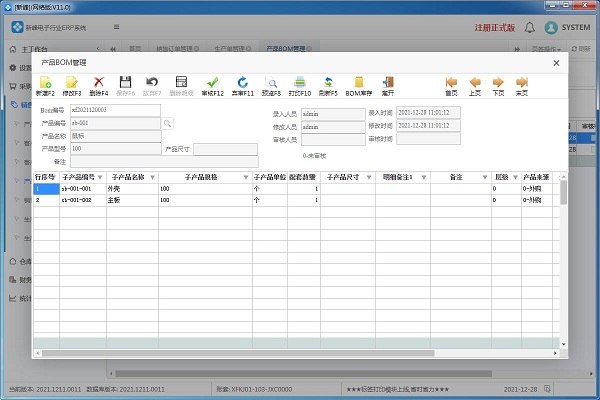
Task: Click the 刷新F5 (Refresh) icon
Action: 325,85
